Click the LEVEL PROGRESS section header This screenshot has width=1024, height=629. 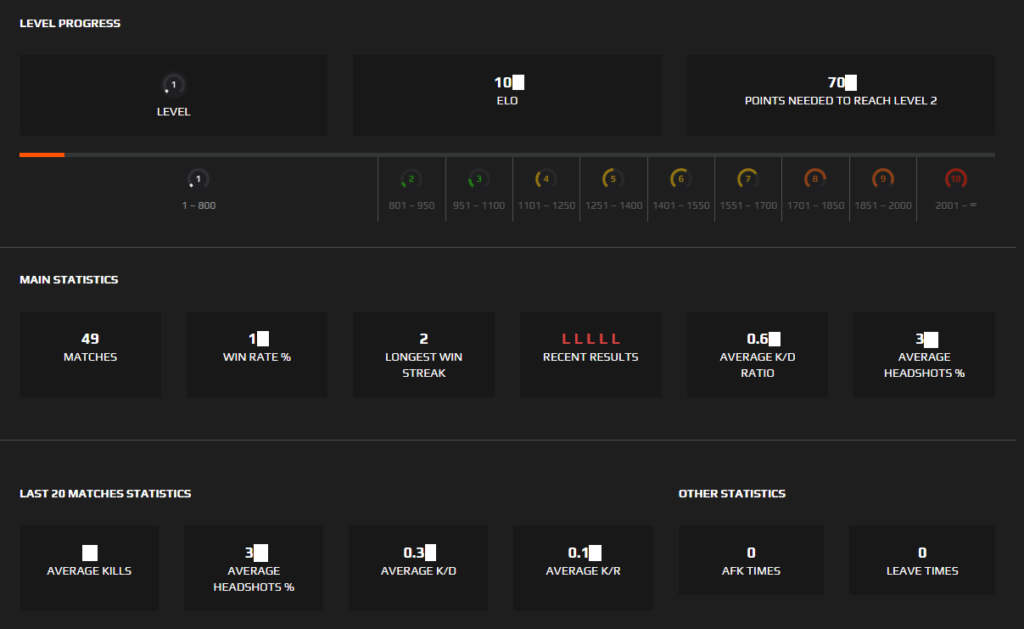tap(69, 22)
